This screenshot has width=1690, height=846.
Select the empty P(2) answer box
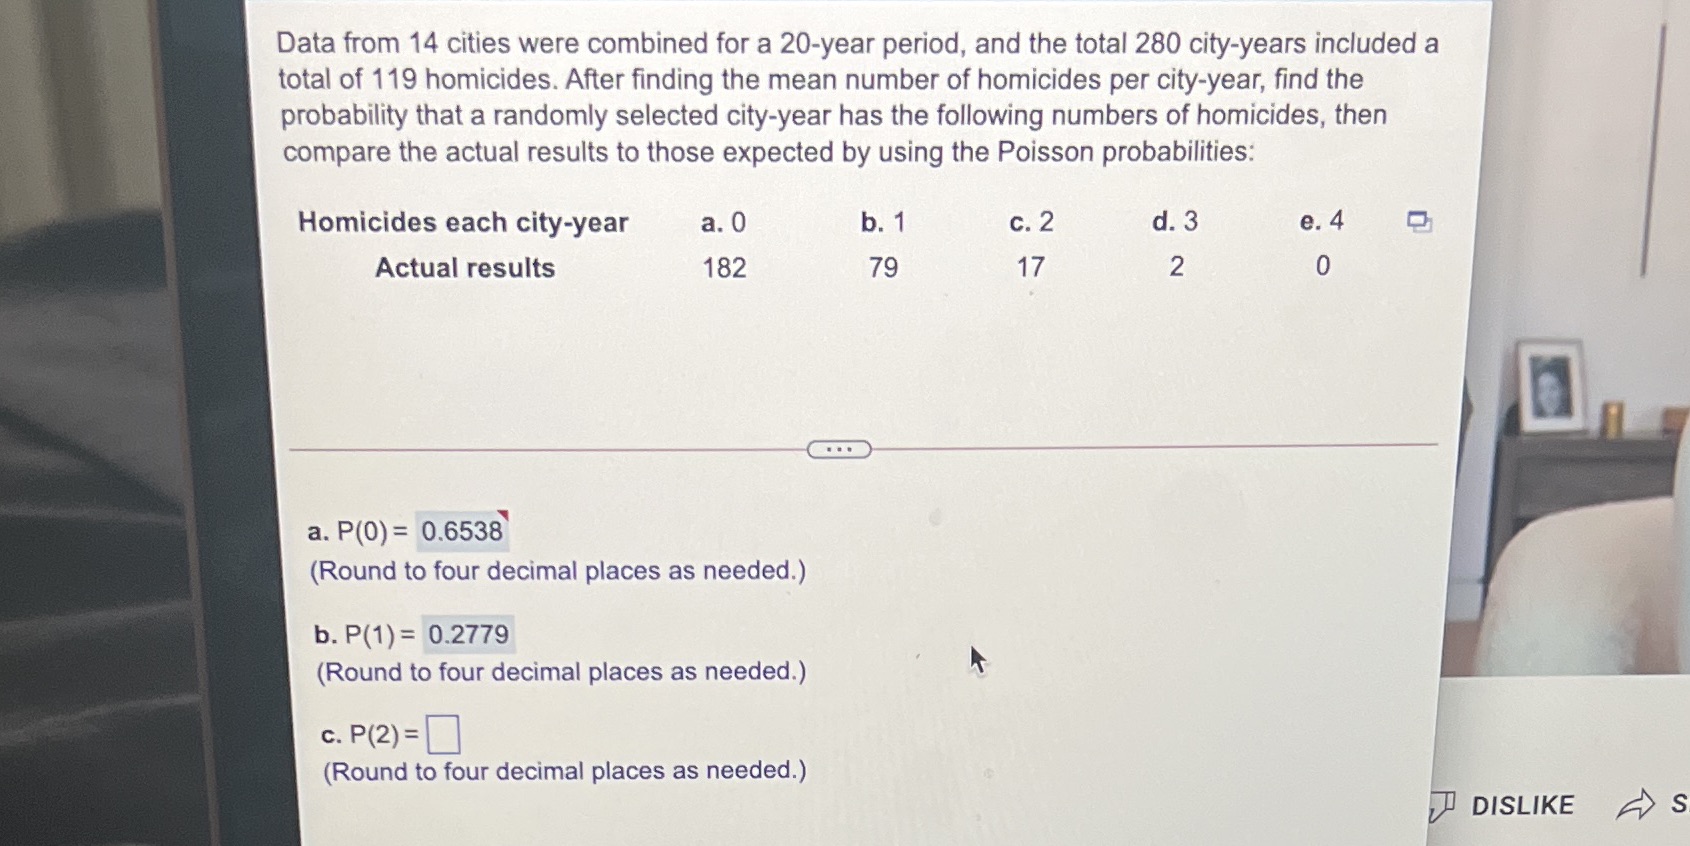444,735
